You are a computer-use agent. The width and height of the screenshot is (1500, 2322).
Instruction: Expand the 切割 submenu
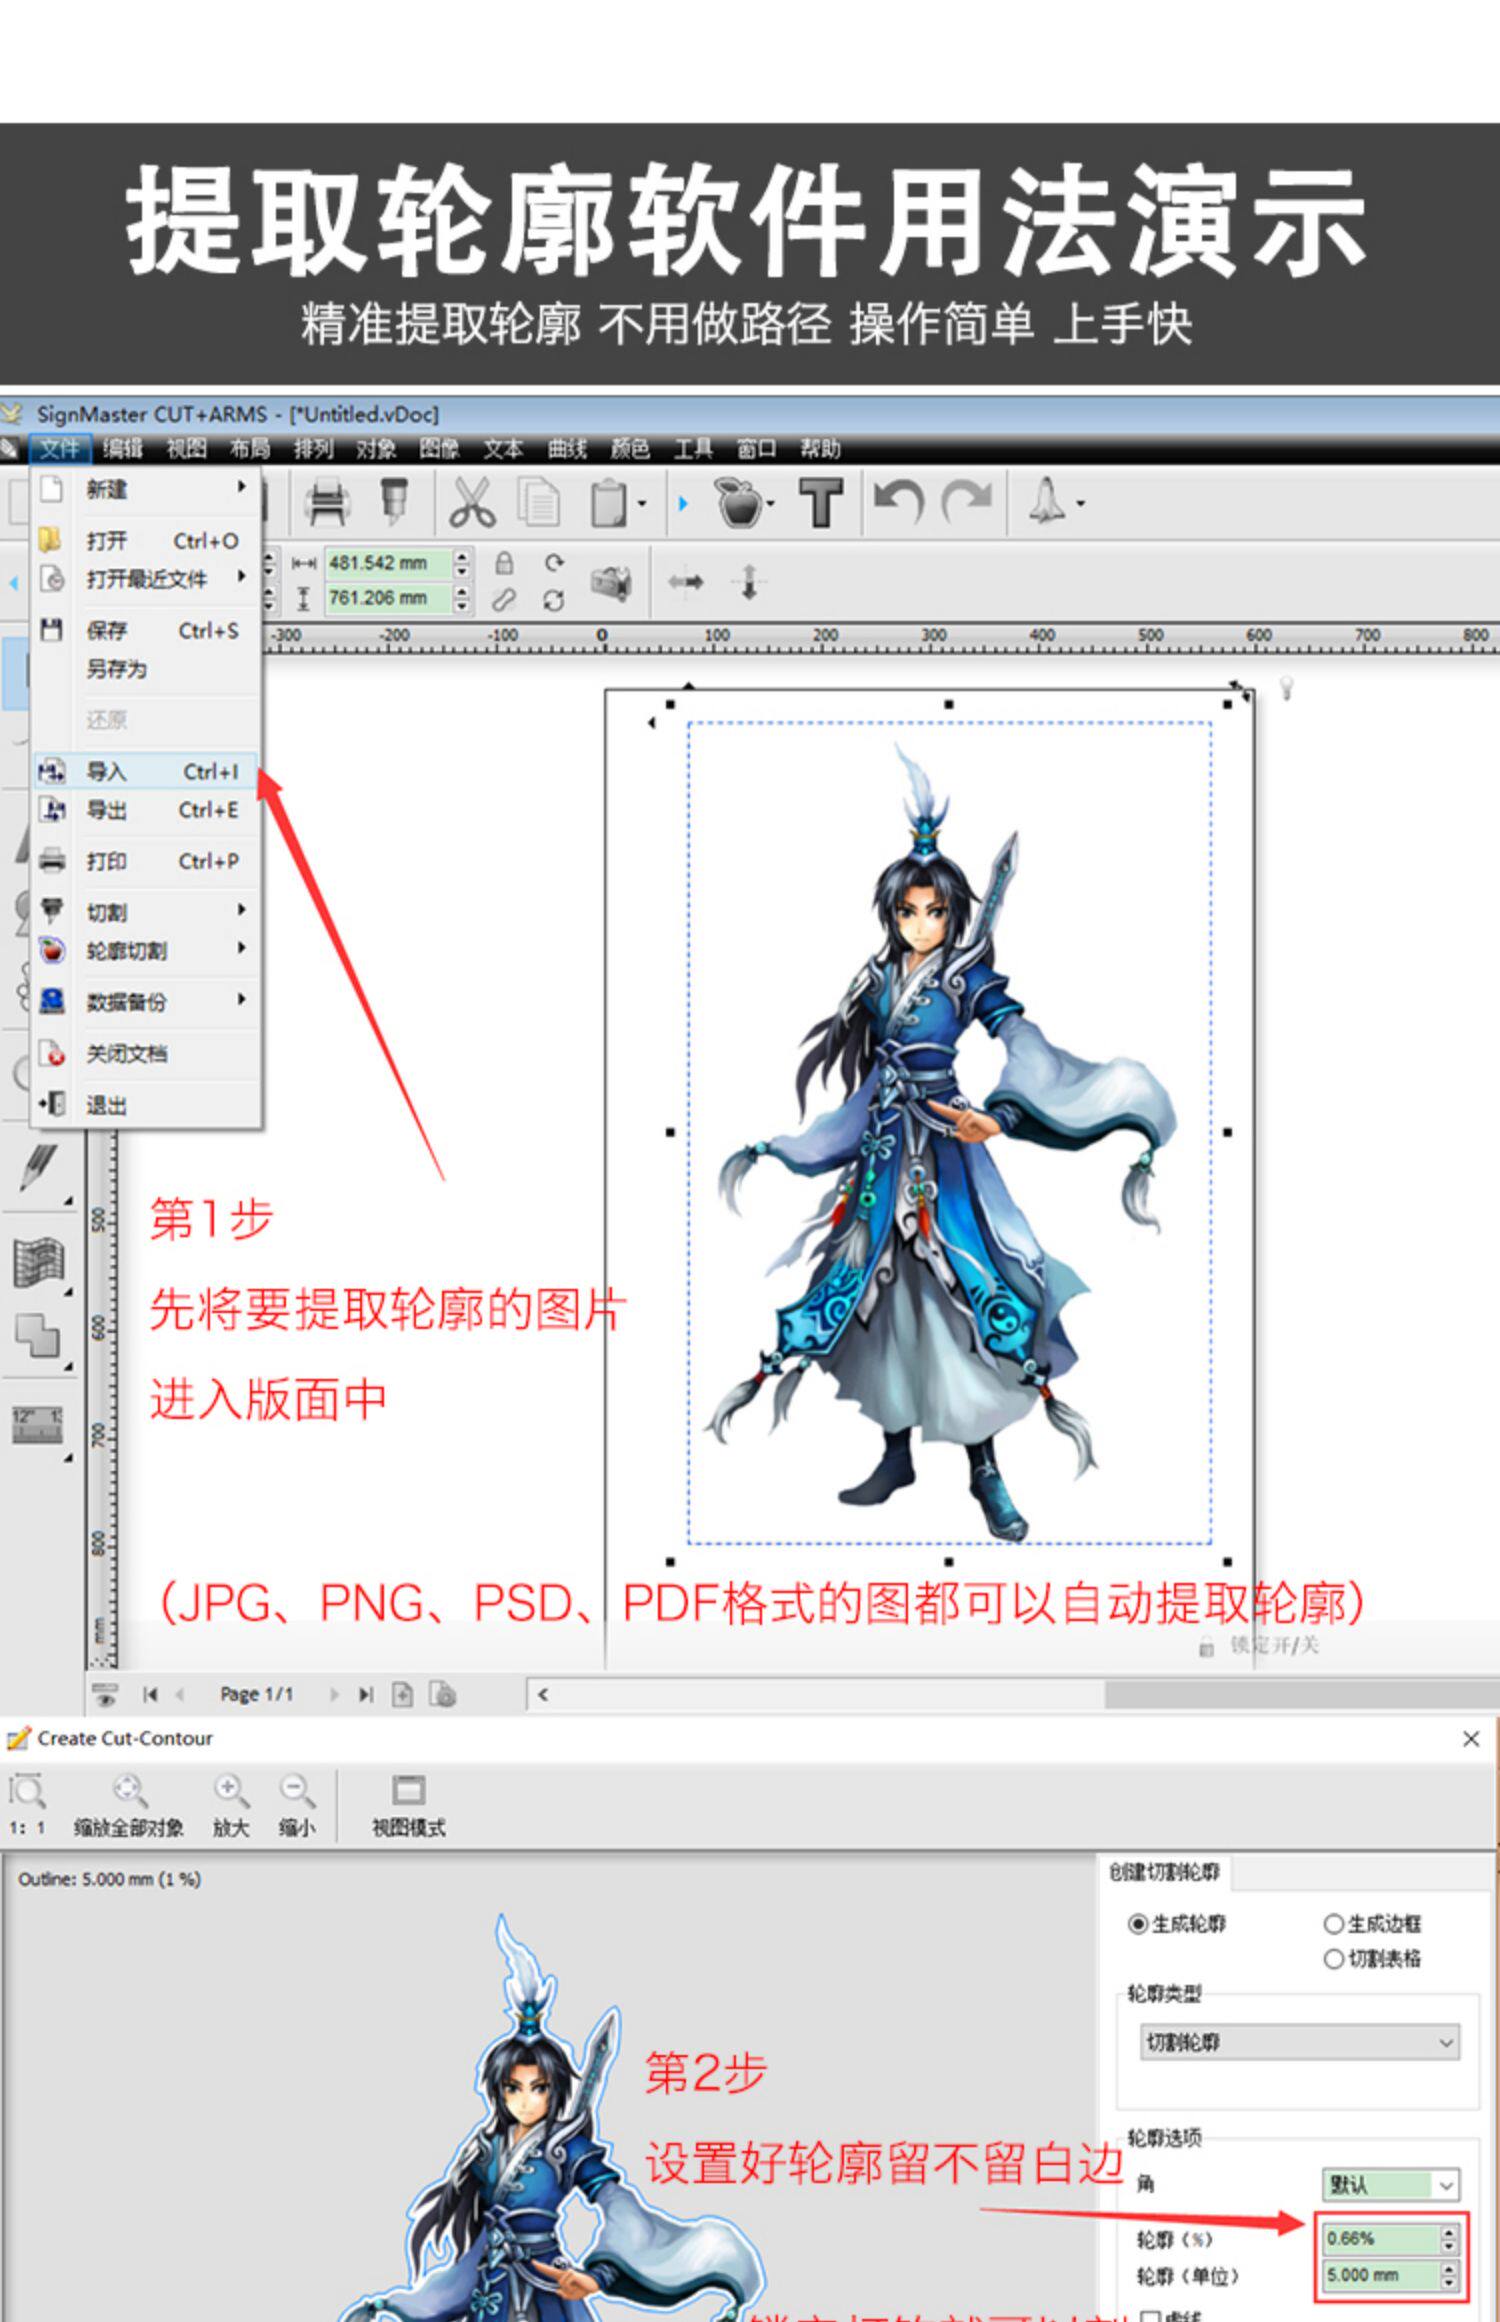[x=146, y=912]
